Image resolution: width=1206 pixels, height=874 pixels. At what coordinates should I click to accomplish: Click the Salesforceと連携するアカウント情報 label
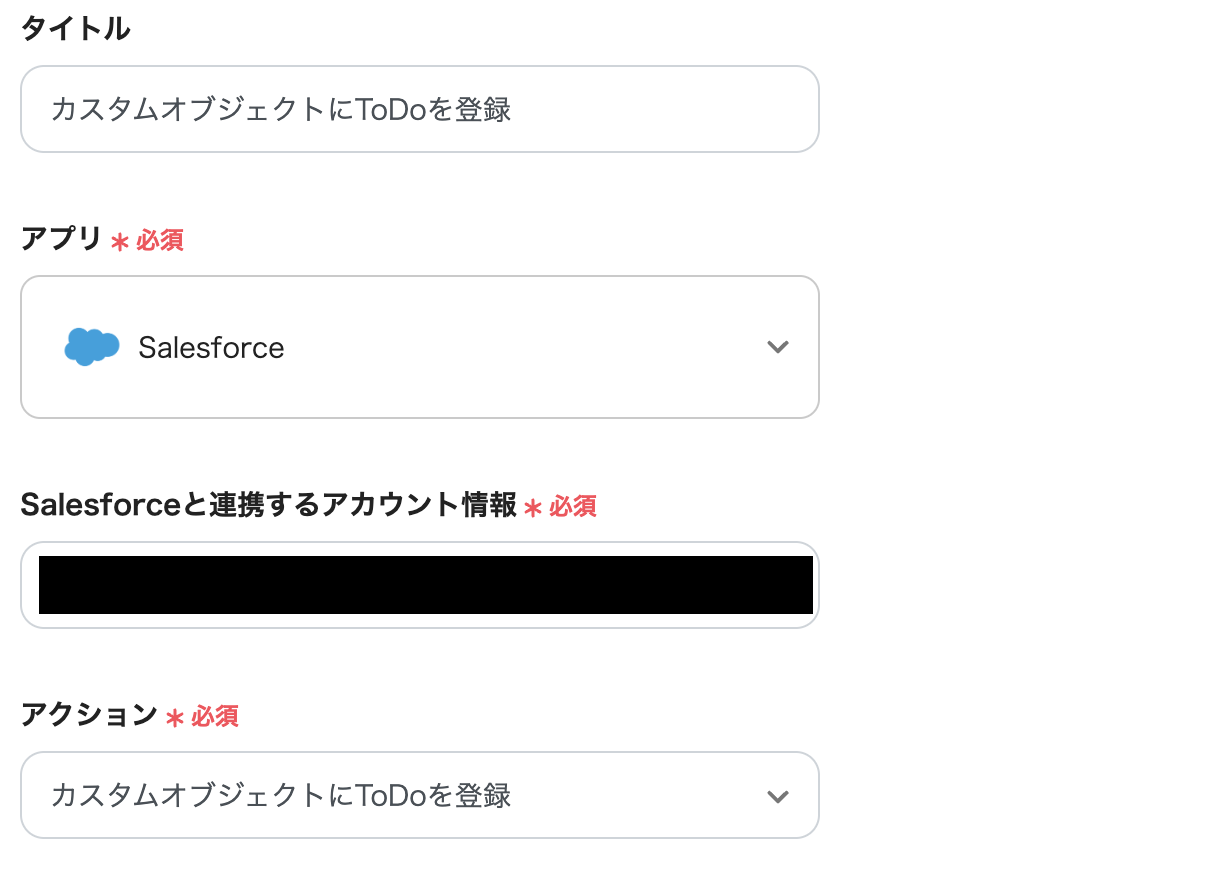pyautogui.click(x=268, y=505)
